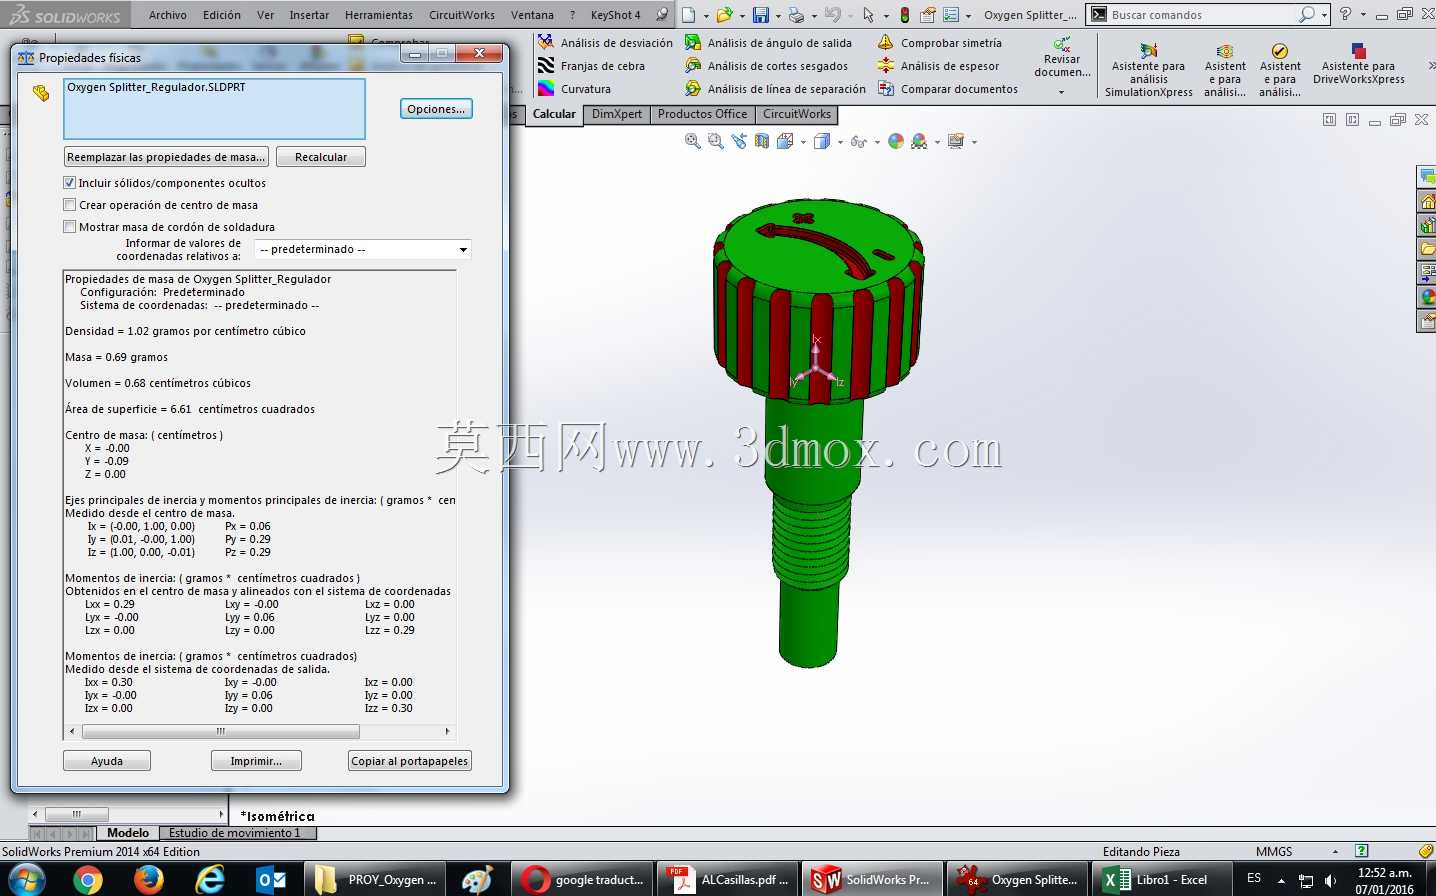Create a new document
Viewport: 1436px width, 896px height.
pos(689,15)
